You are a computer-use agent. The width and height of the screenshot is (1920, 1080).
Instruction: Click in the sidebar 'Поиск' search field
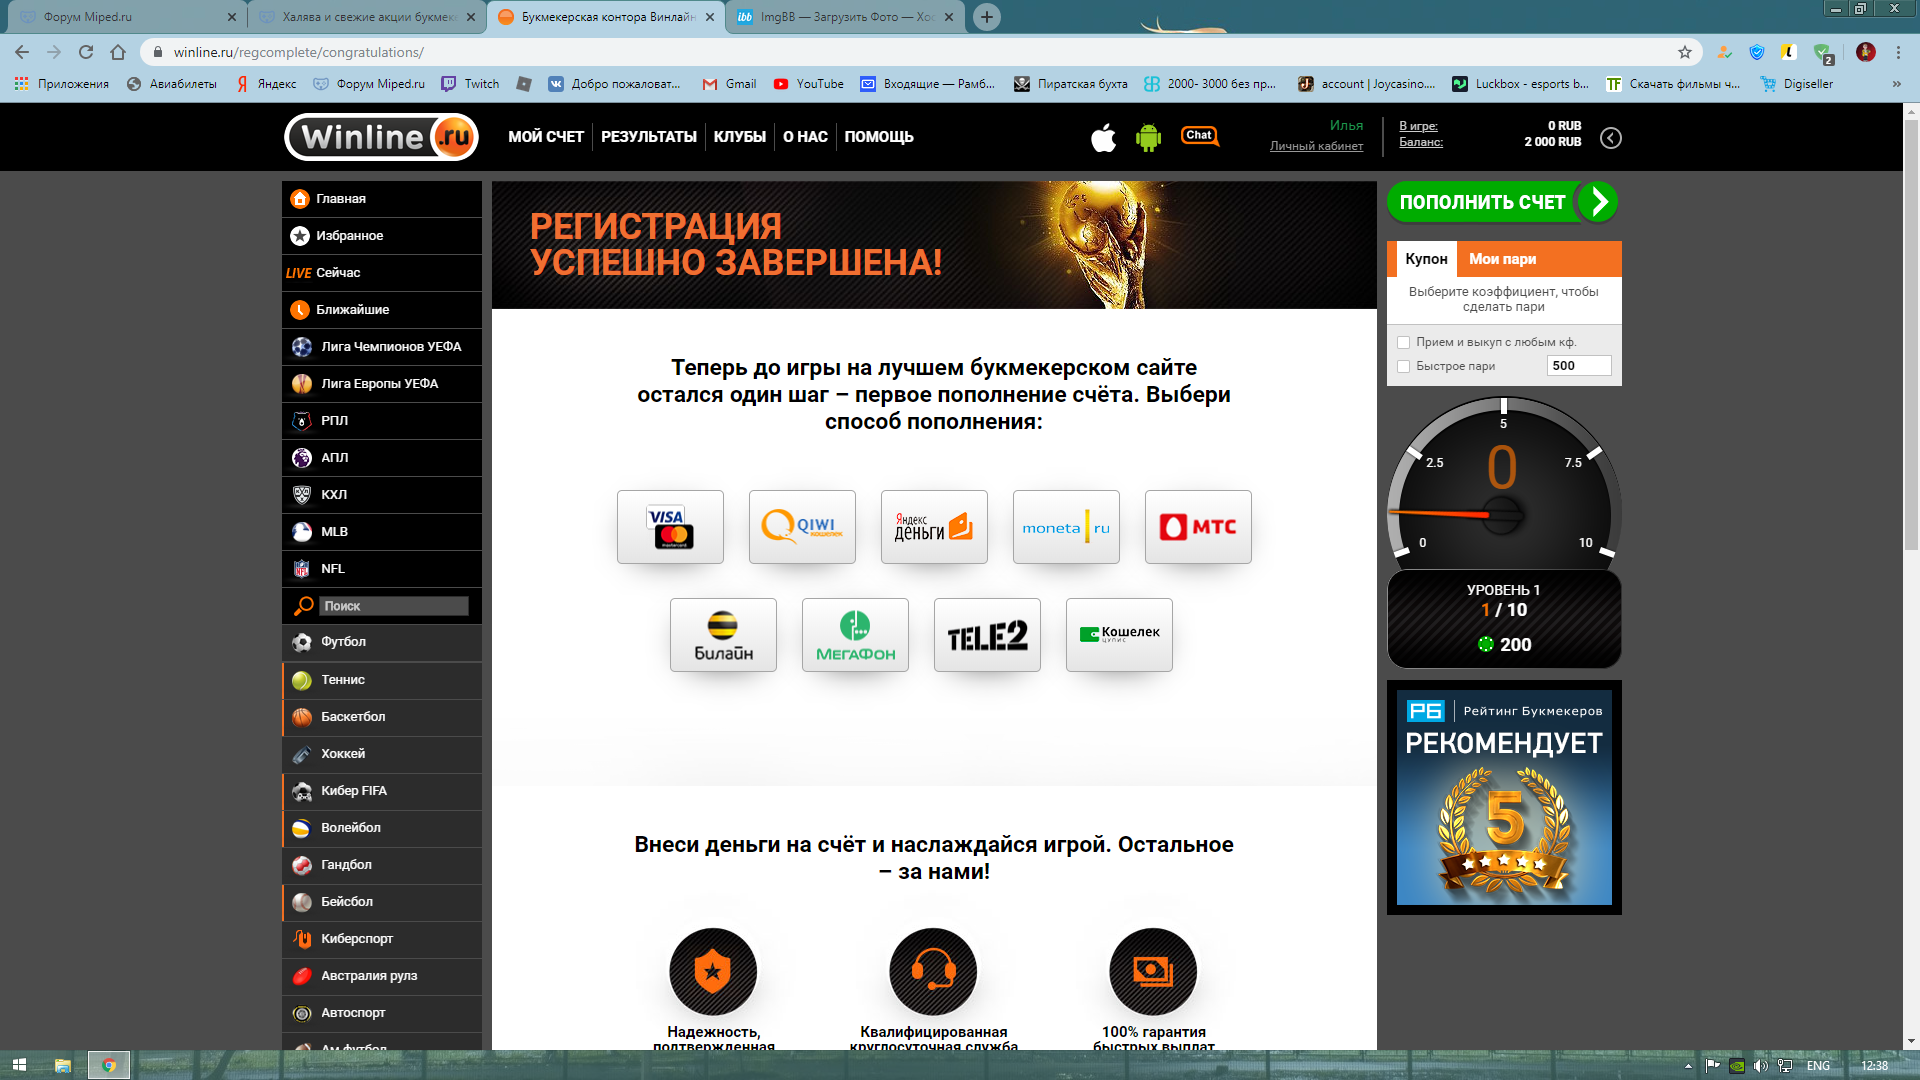(394, 606)
